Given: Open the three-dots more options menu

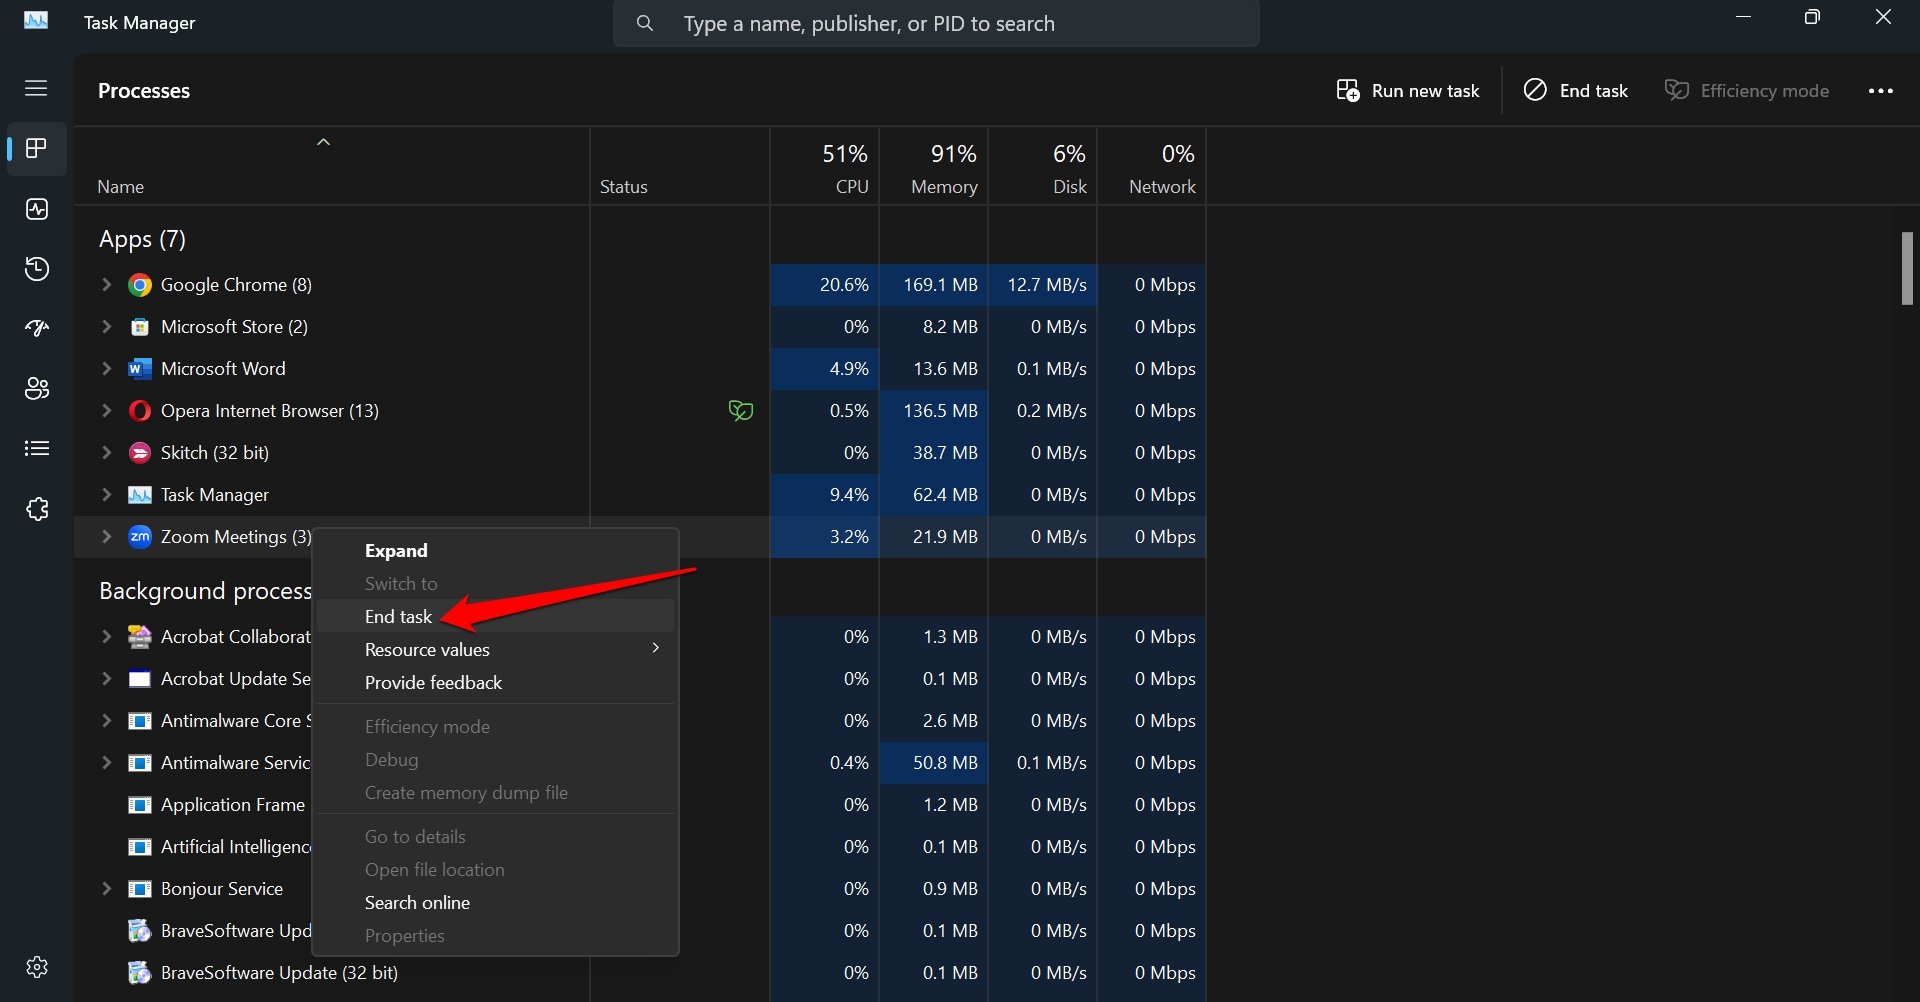Looking at the screenshot, I should 1880,90.
